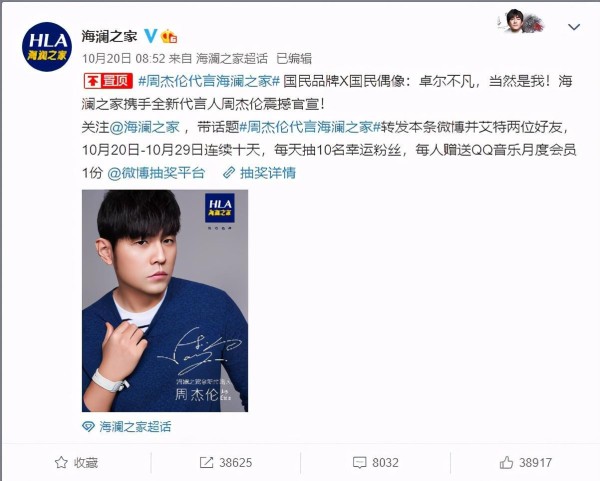600x481 pixels.
Task: Click the 抽奖详情 link icon
Action: pyautogui.click(x=229, y=173)
